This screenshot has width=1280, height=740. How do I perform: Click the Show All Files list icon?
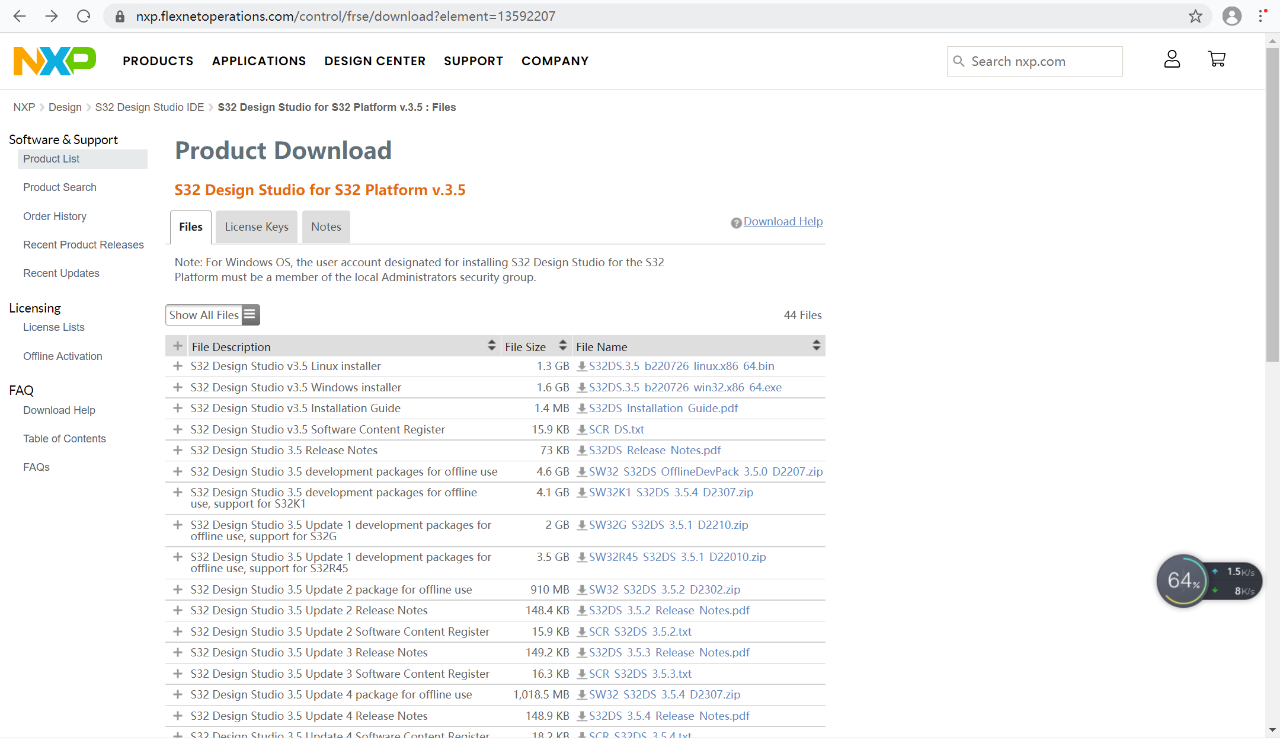coord(250,315)
